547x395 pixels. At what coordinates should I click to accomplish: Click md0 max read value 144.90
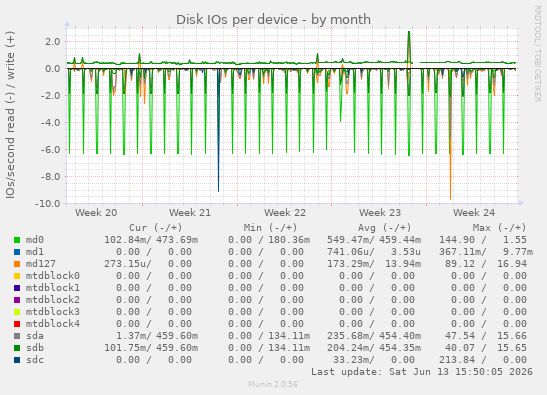pyautogui.click(x=457, y=240)
